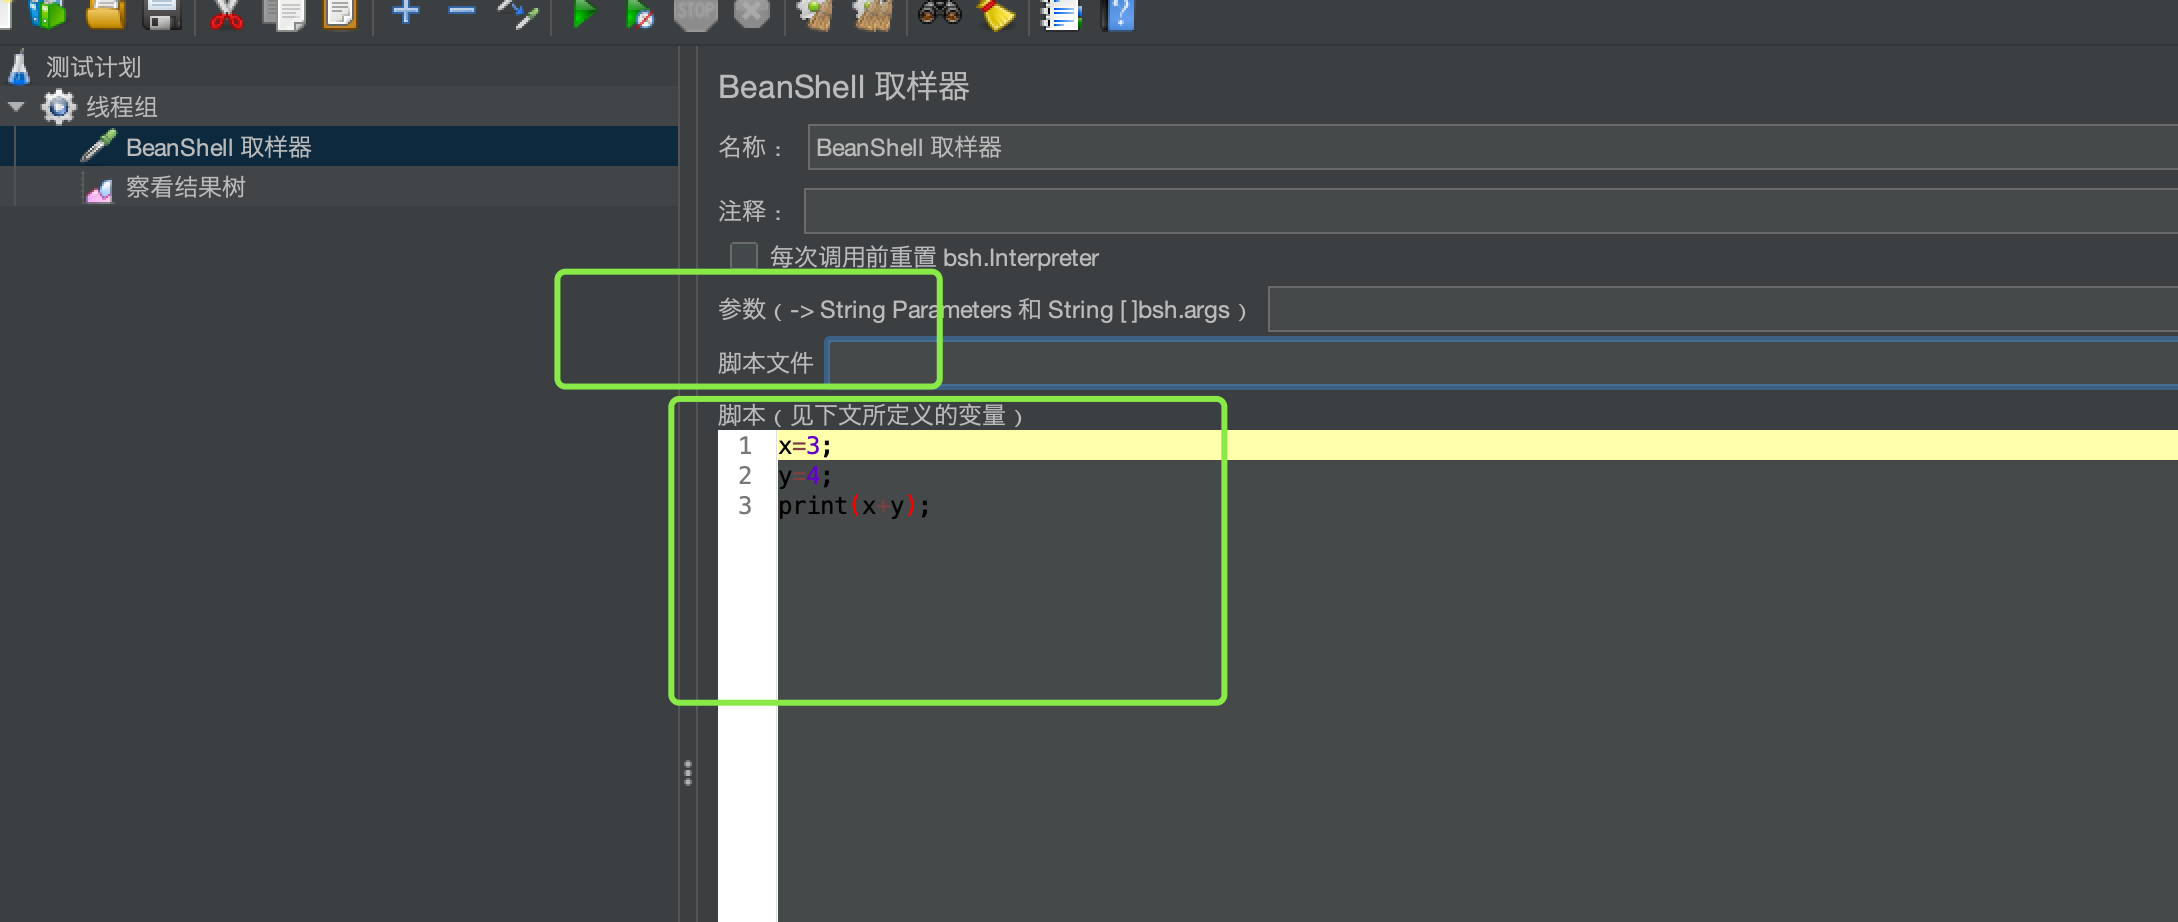Click the Shutdown X icon

coord(752,14)
